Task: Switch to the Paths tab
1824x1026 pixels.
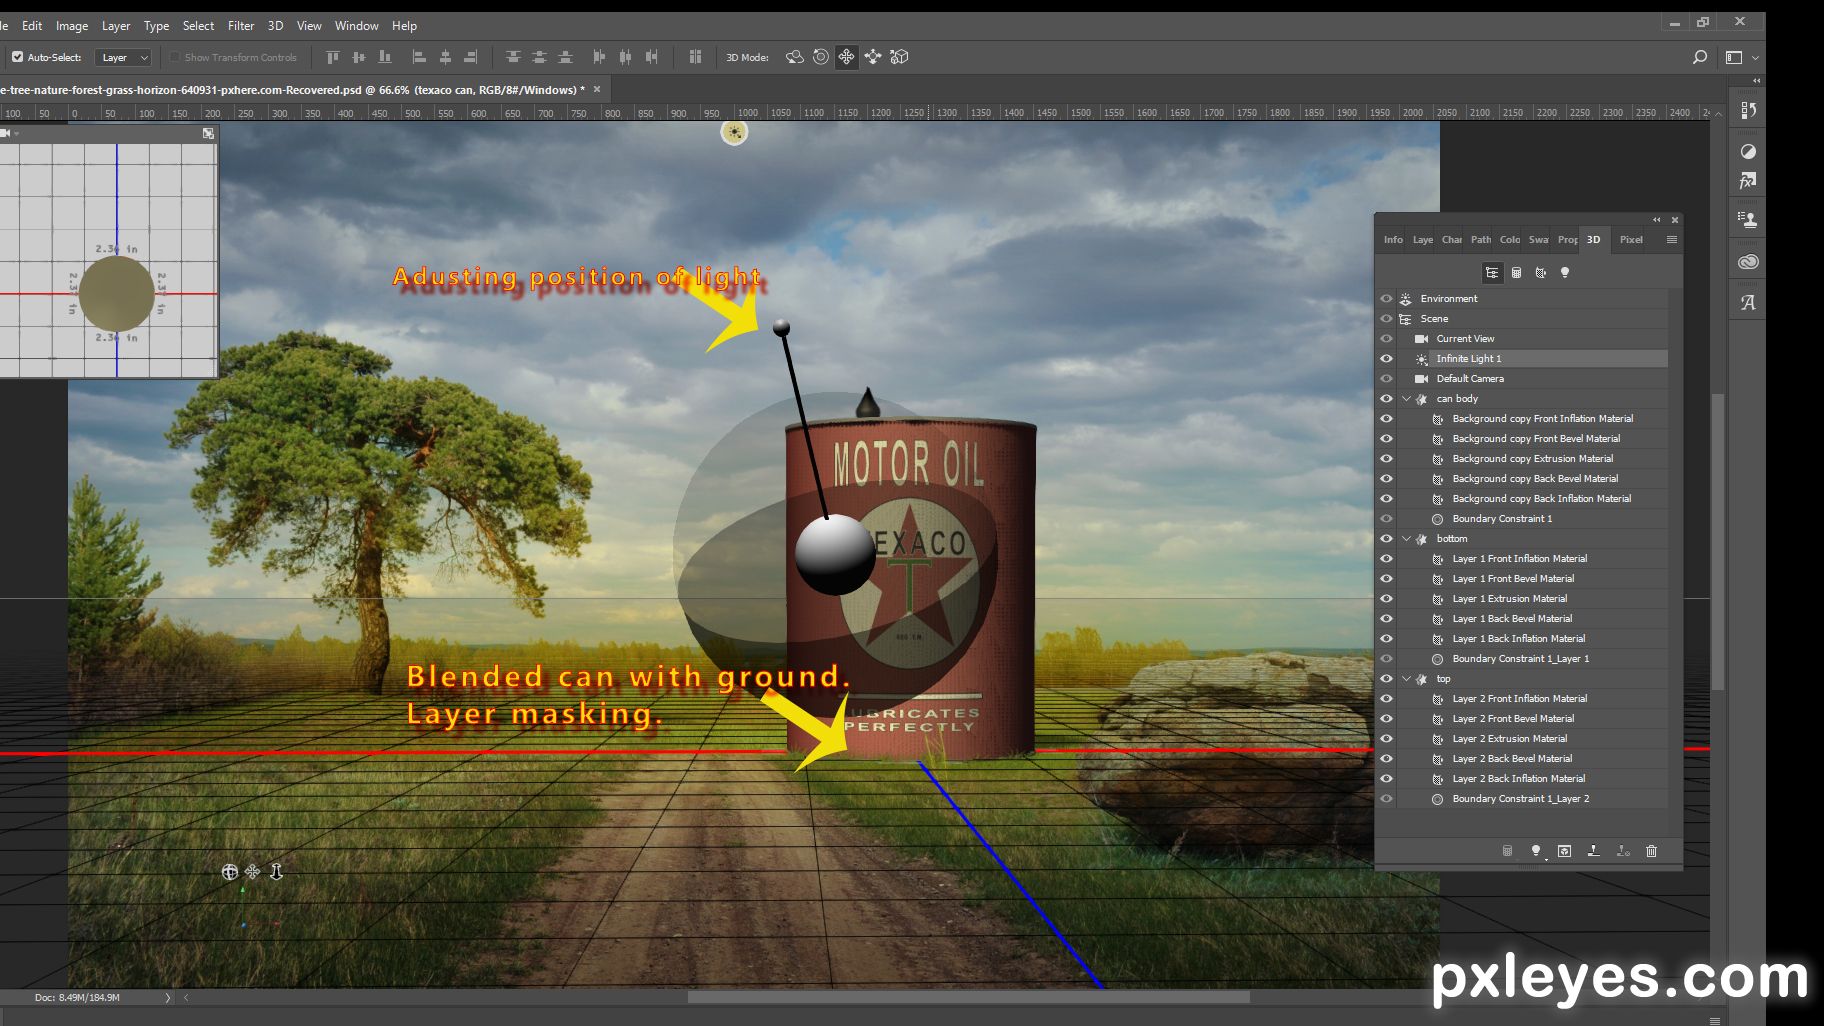Action: pyautogui.click(x=1481, y=239)
